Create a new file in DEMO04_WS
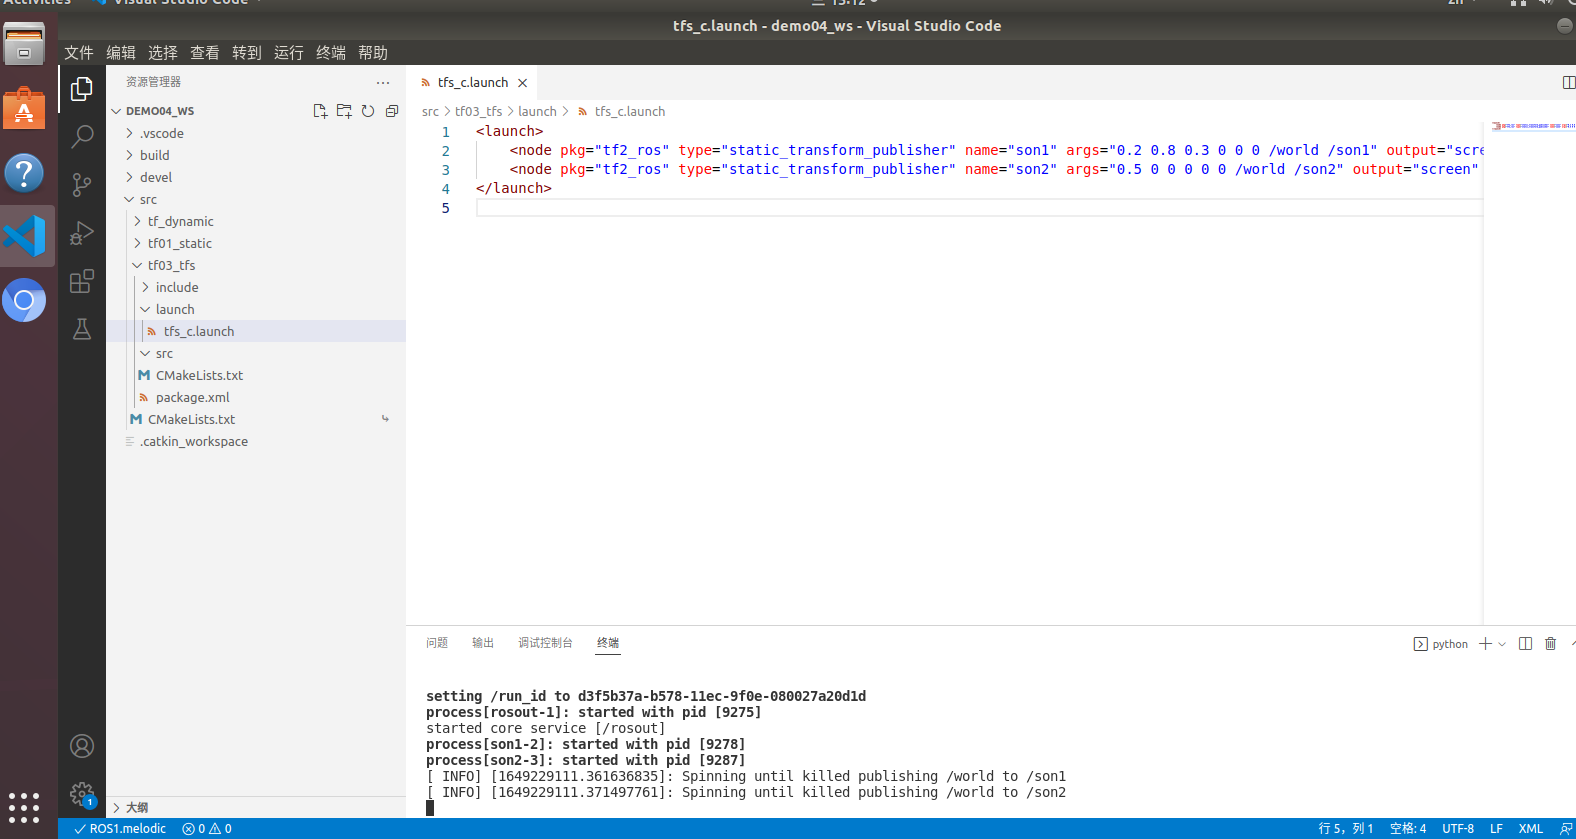 (x=320, y=111)
